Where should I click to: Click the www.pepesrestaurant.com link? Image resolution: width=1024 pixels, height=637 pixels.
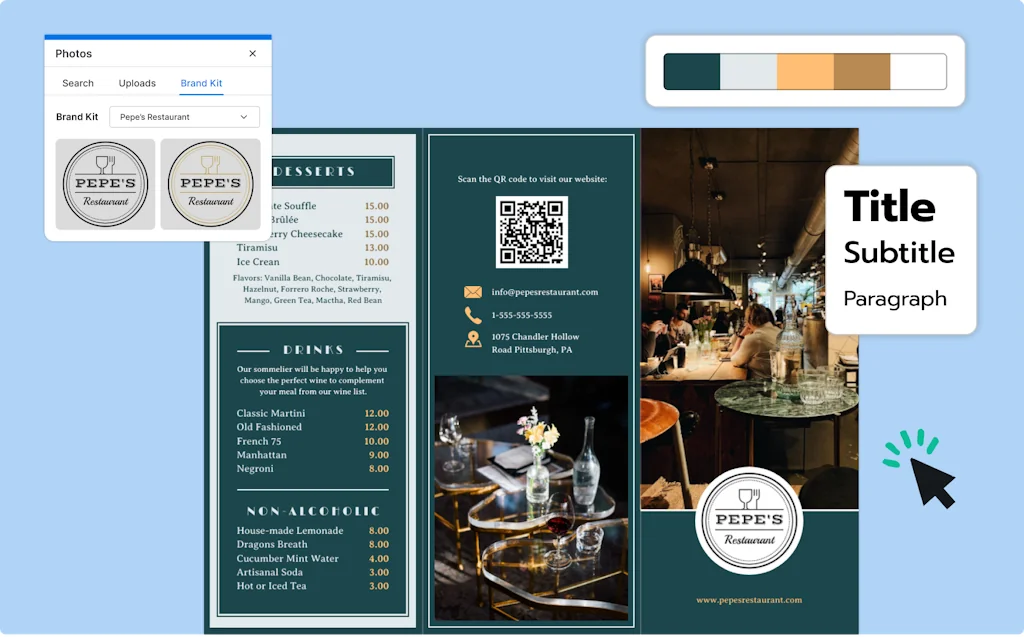(749, 600)
